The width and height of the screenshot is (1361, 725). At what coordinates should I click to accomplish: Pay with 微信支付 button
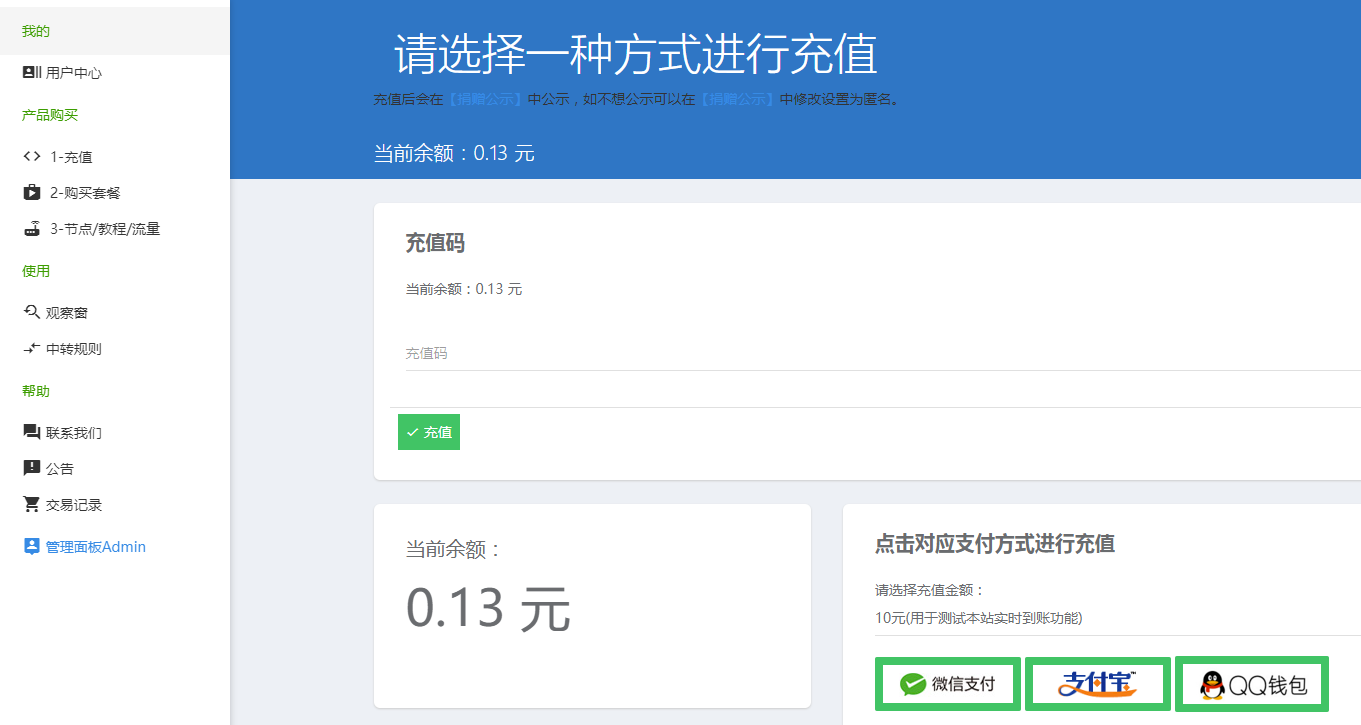coord(948,684)
